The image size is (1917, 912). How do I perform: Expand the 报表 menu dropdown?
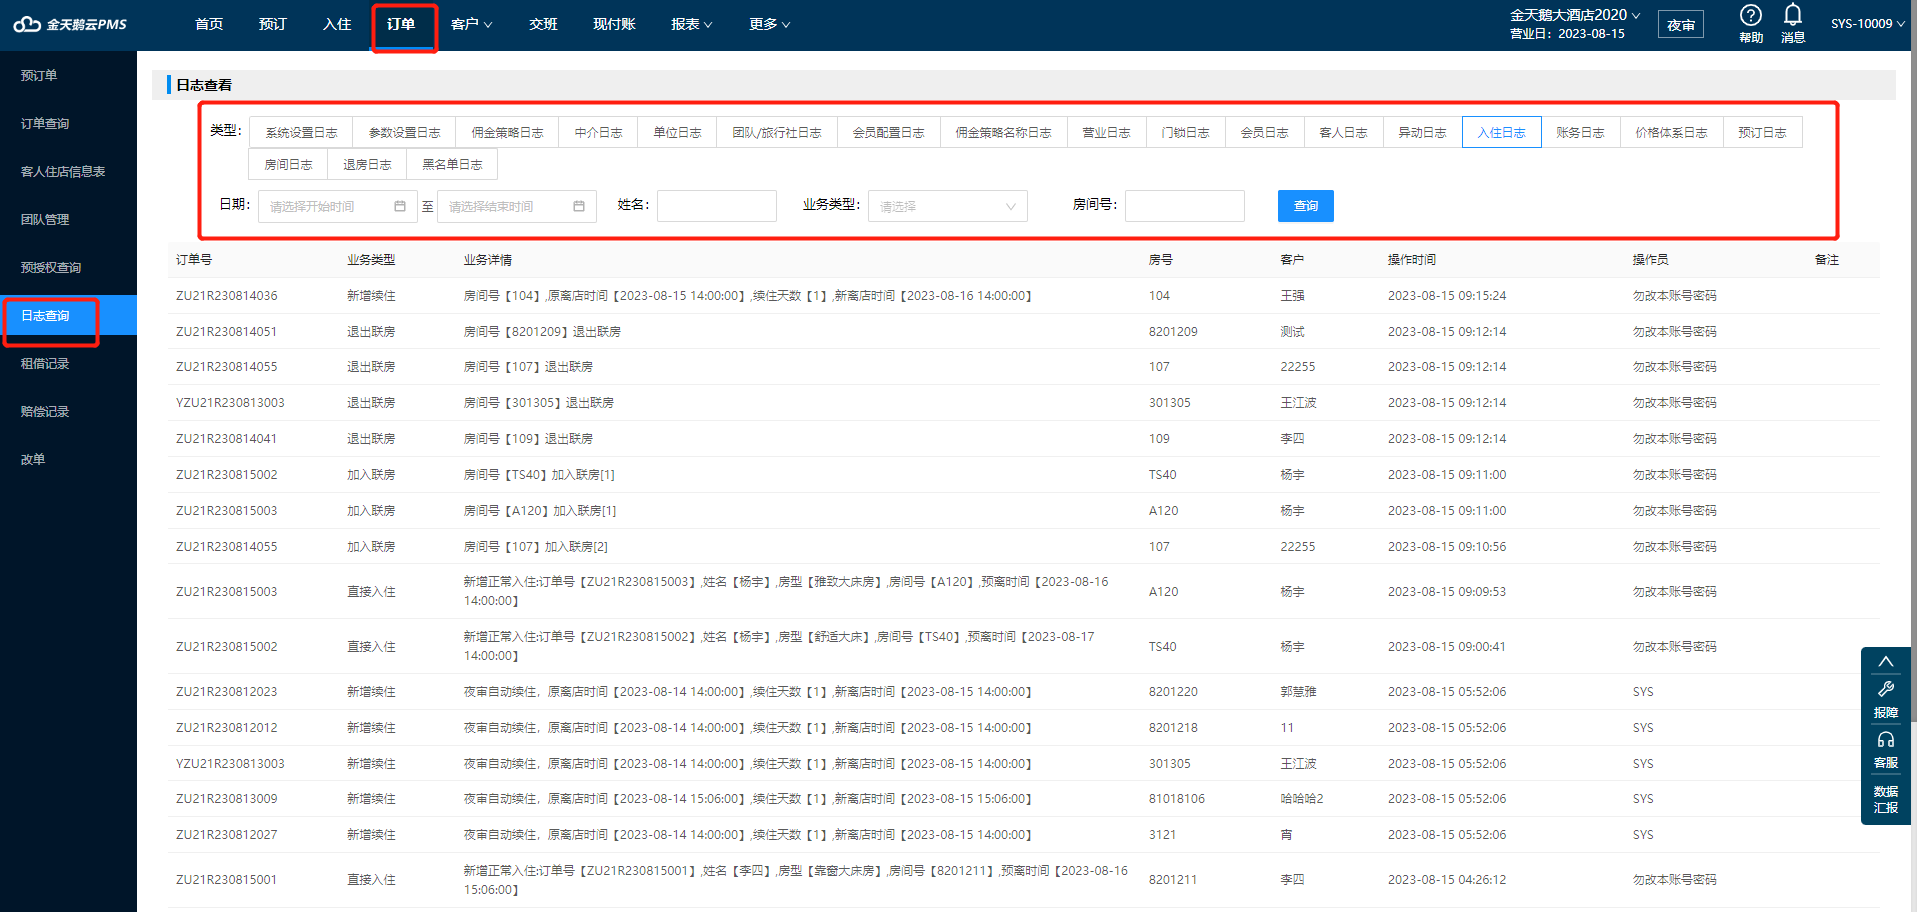coord(691,24)
